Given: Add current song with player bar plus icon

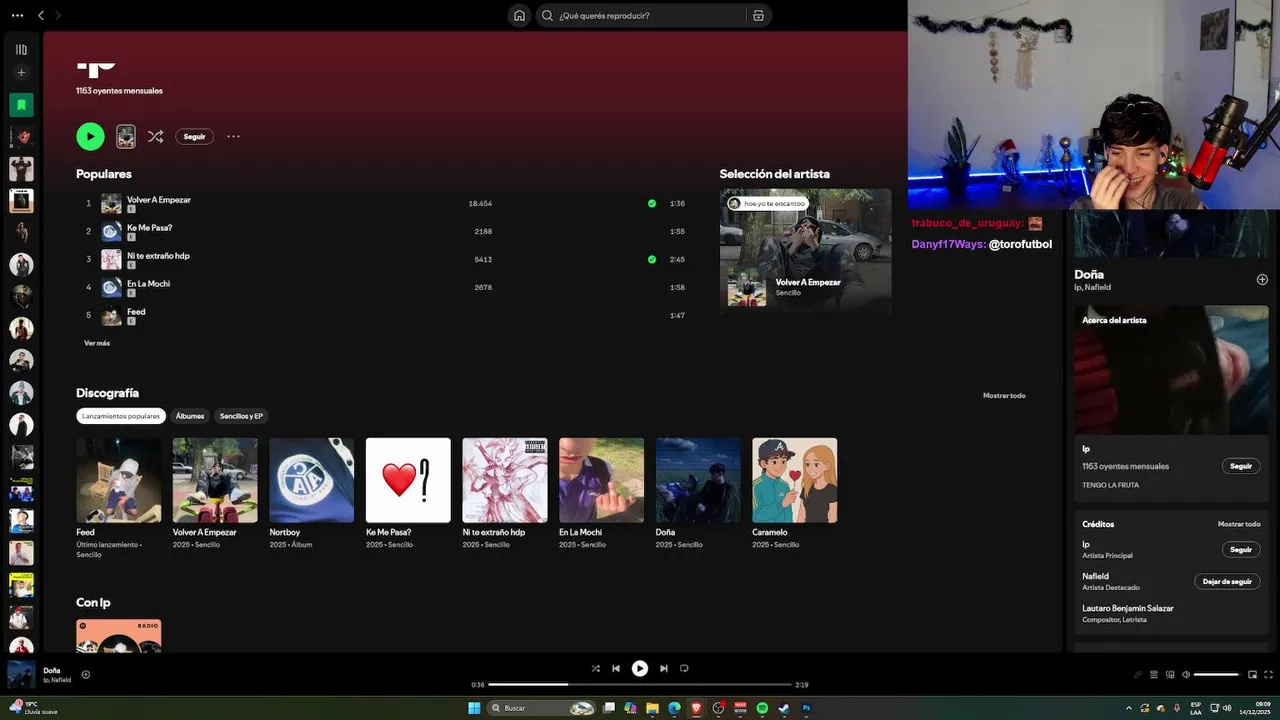Looking at the screenshot, I should (x=85, y=674).
